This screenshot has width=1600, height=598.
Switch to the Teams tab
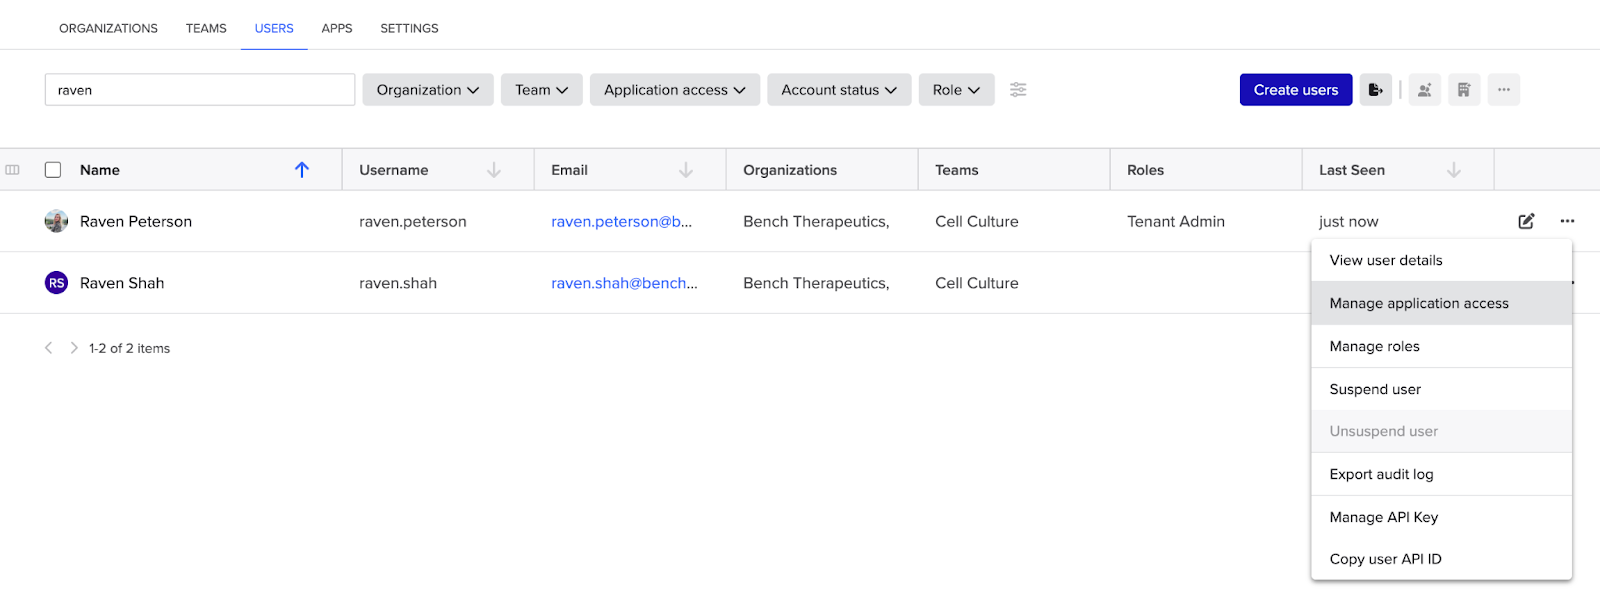pos(206,28)
